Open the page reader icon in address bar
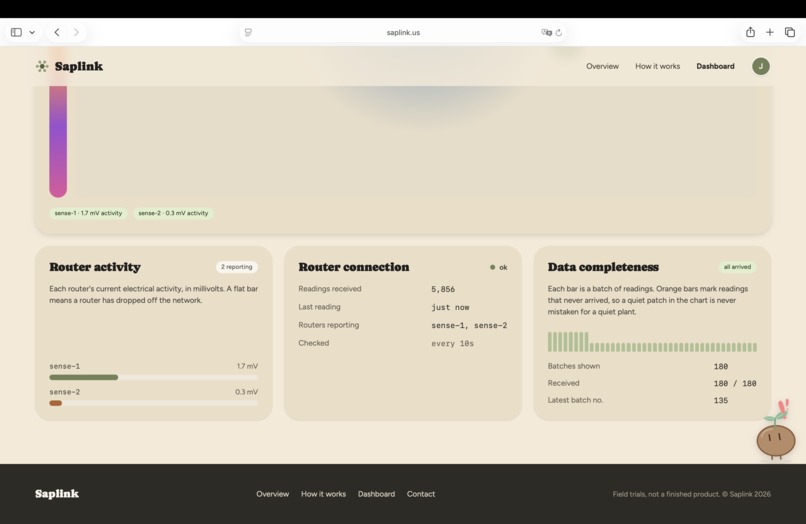806x524 pixels. 248,32
